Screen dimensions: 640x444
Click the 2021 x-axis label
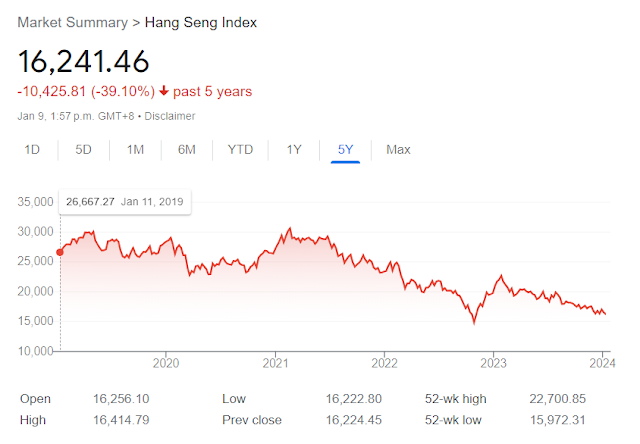click(x=275, y=364)
